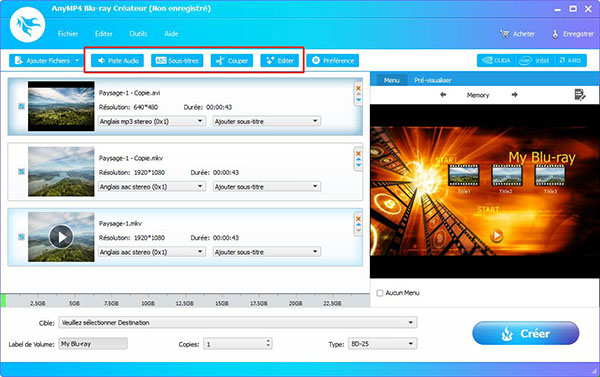This screenshot has height=377, width=600.
Task: Move Paysage-1 - Copie.mkv down
Action: (x=359, y=165)
